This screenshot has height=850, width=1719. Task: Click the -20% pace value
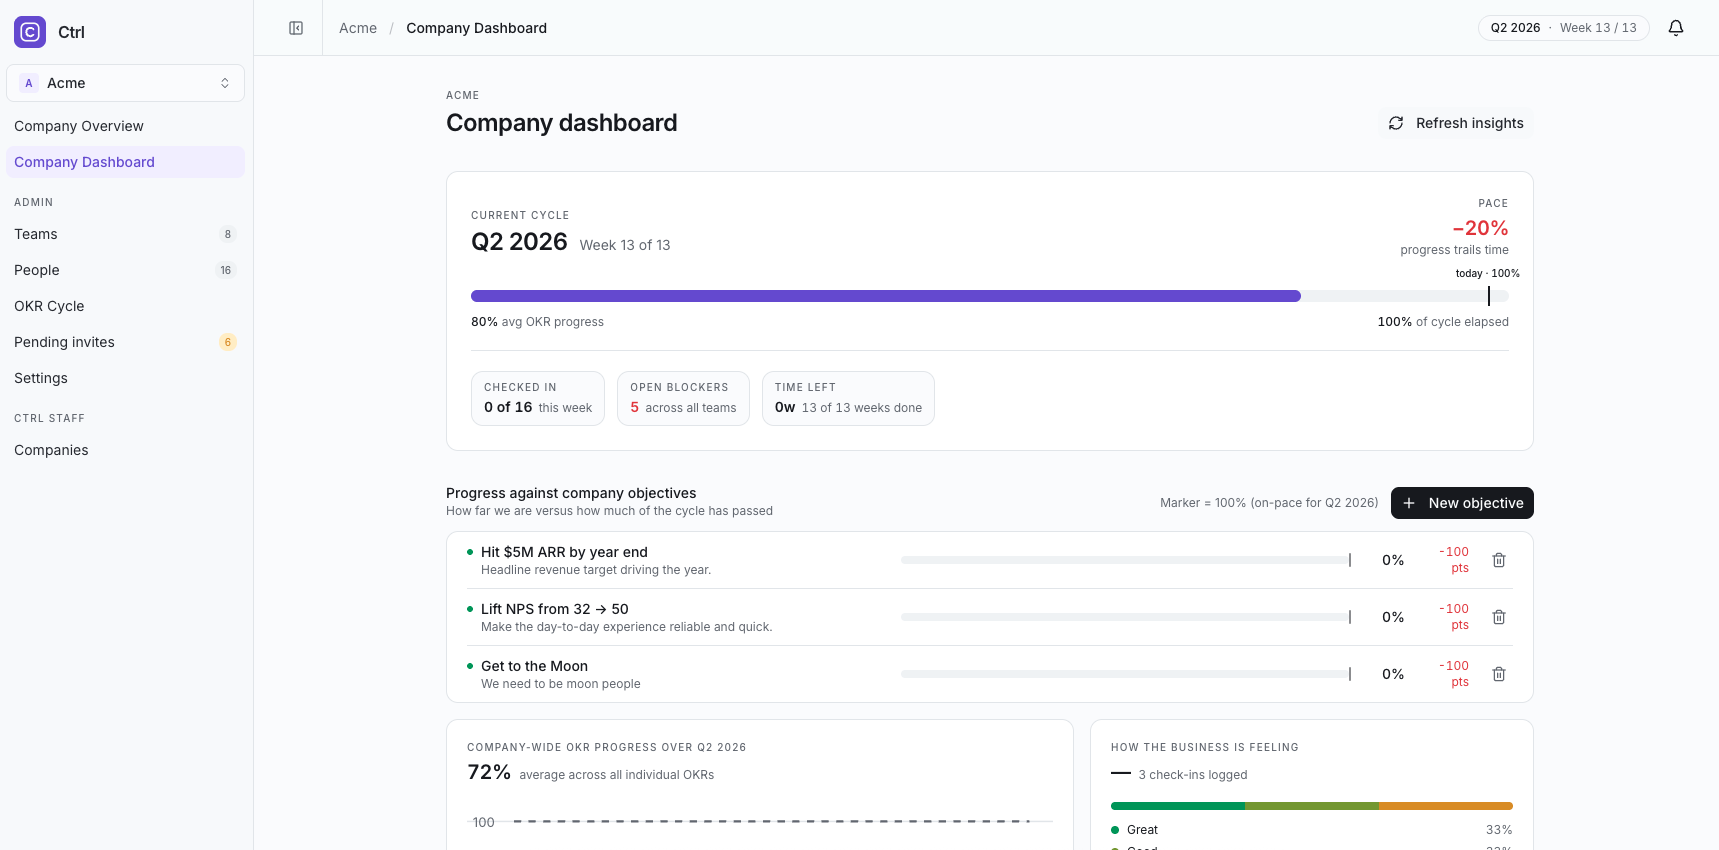[x=1480, y=228]
